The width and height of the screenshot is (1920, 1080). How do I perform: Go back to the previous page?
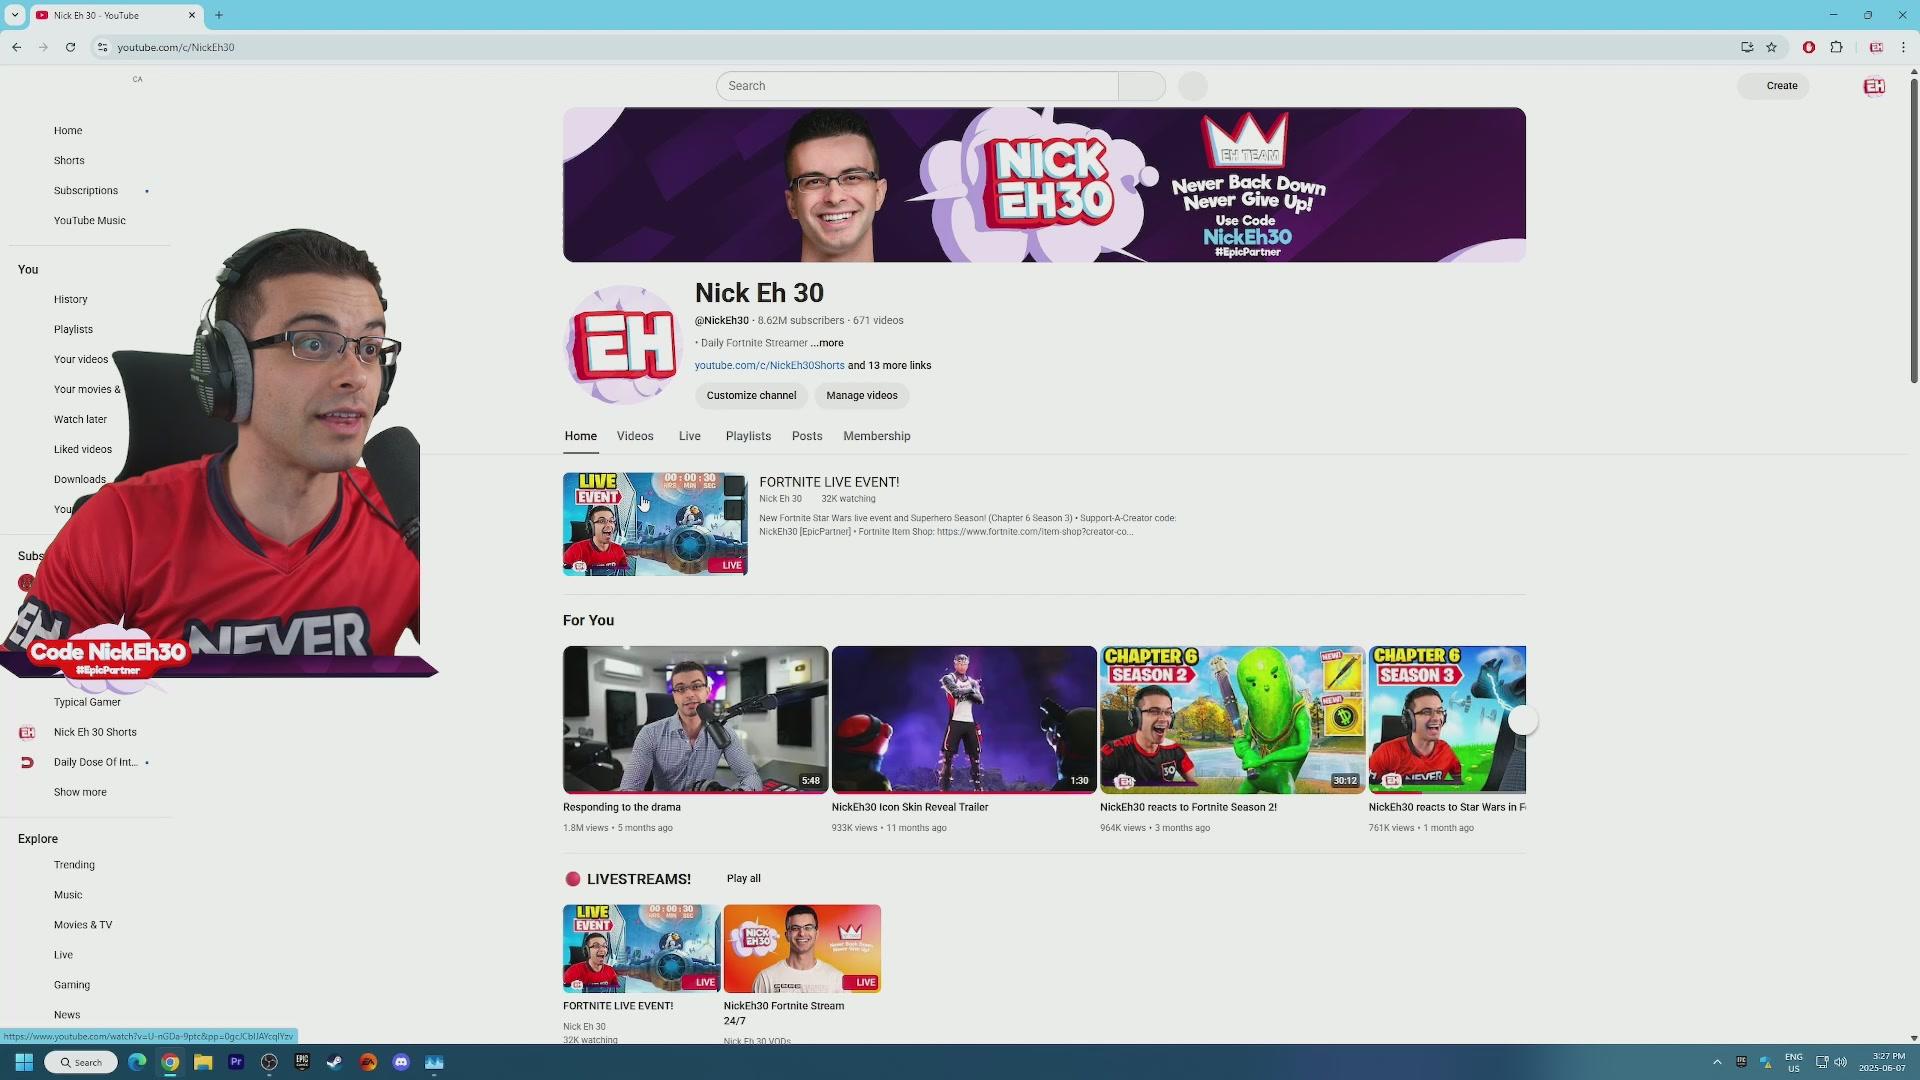(x=17, y=47)
